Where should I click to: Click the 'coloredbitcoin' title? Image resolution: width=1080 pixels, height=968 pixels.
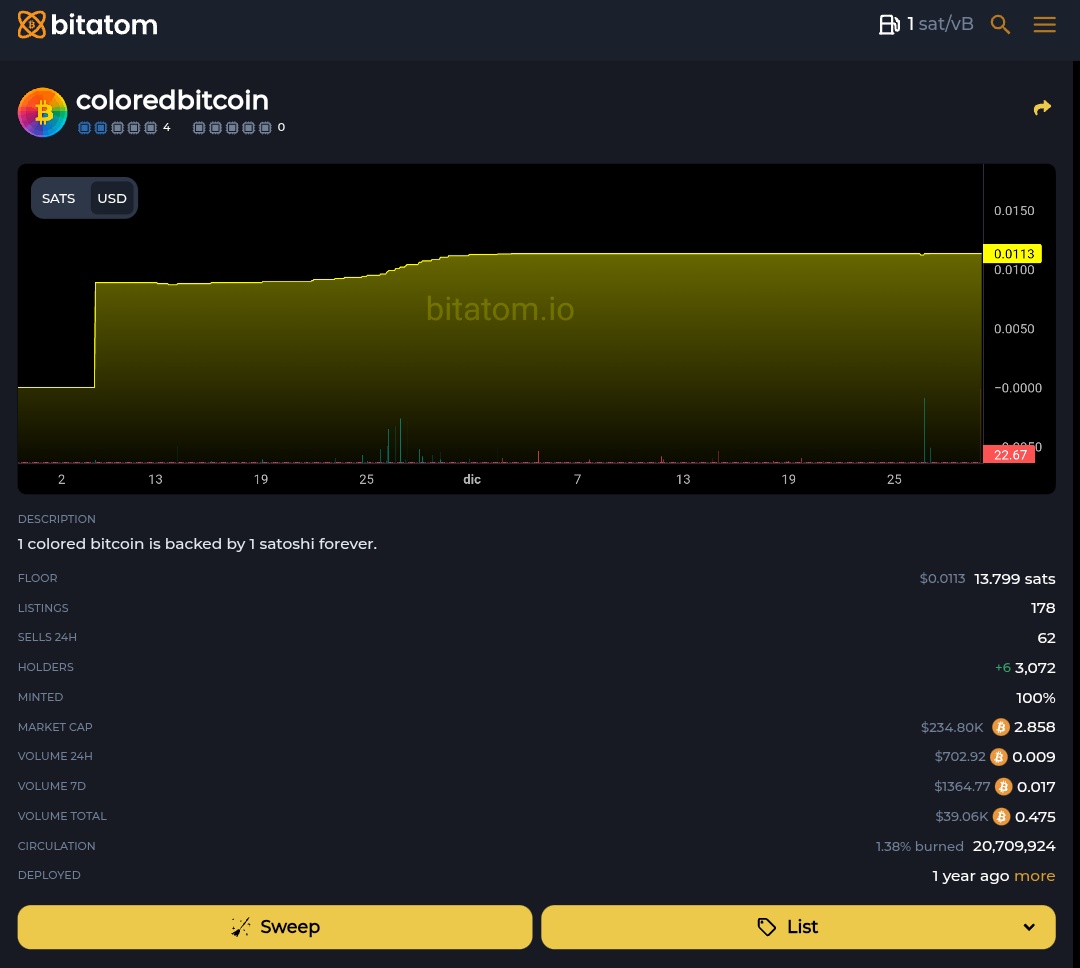pyautogui.click(x=172, y=101)
